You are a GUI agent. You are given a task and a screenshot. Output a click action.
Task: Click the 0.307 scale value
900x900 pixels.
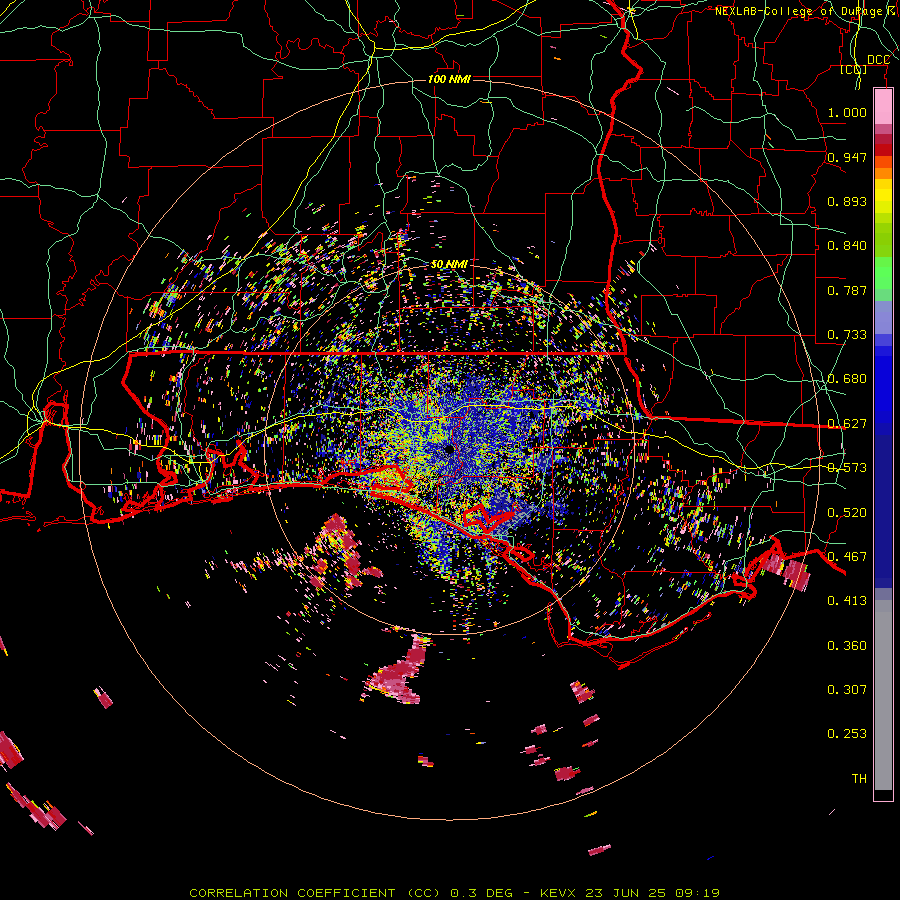click(847, 690)
